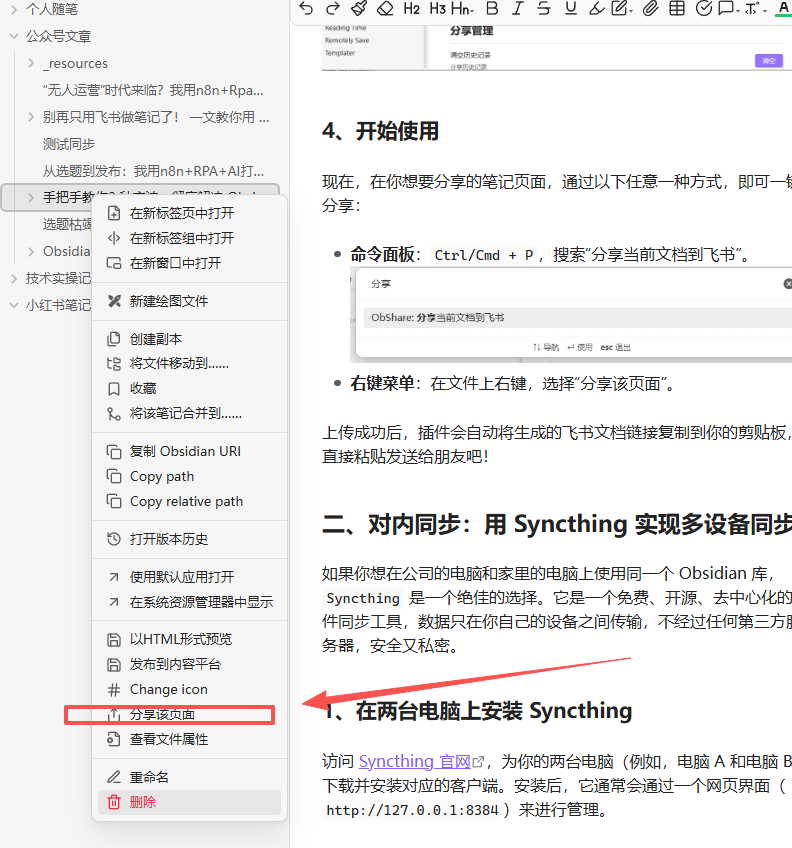Click the inline code http://127.0.0.1:8384

tap(412, 810)
